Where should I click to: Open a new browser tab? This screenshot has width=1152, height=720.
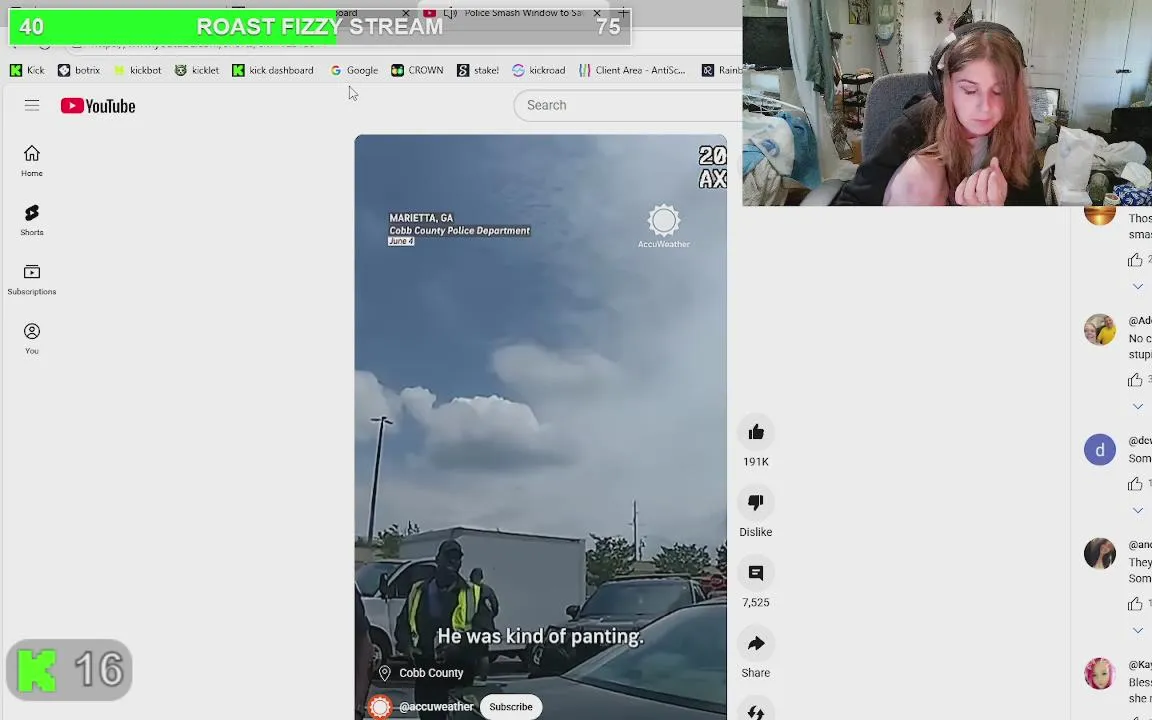tap(623, 12)
